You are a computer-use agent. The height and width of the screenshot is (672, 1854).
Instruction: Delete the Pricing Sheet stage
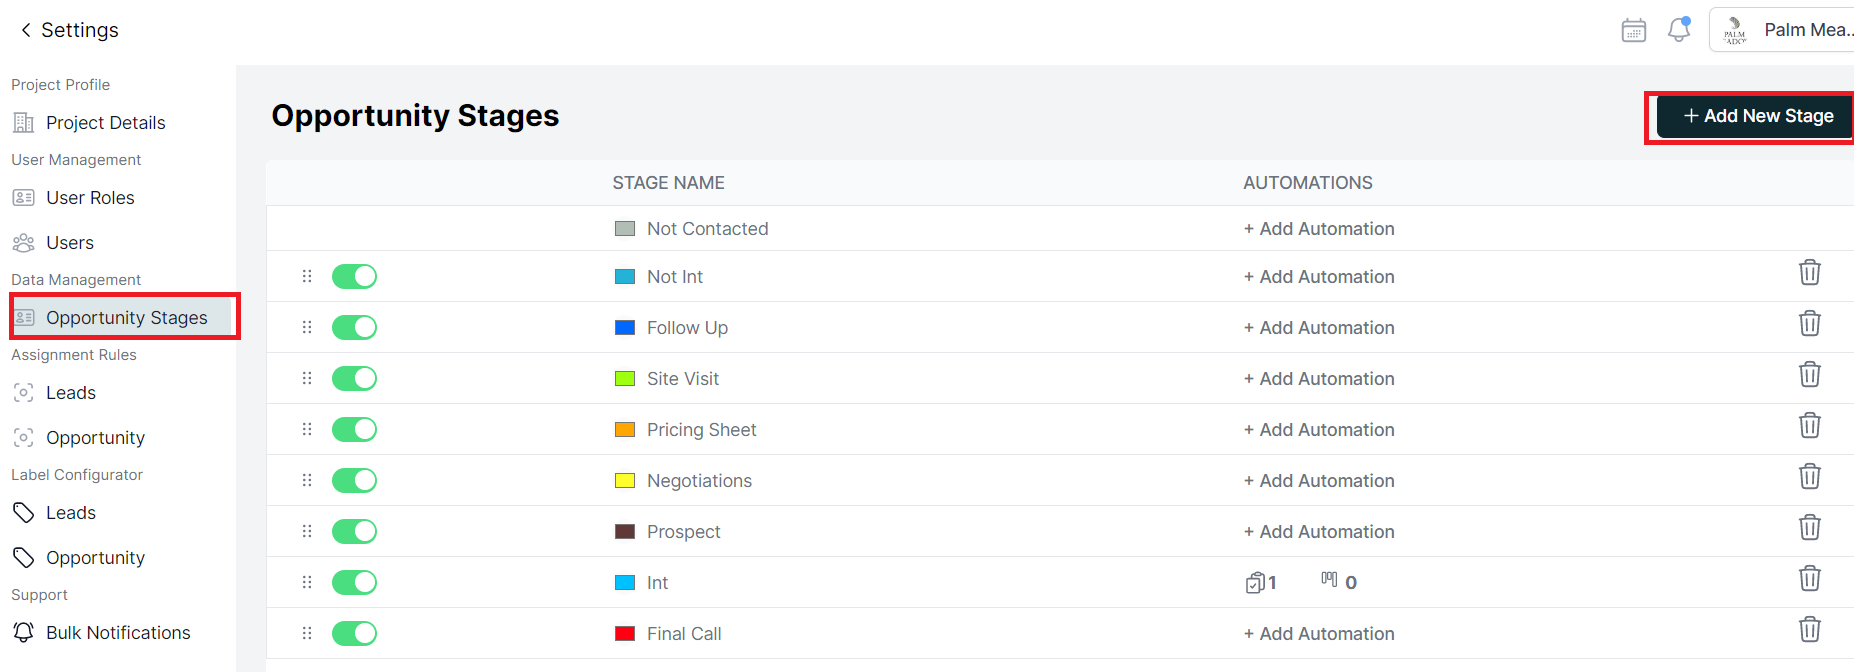tap(1809, 425)
